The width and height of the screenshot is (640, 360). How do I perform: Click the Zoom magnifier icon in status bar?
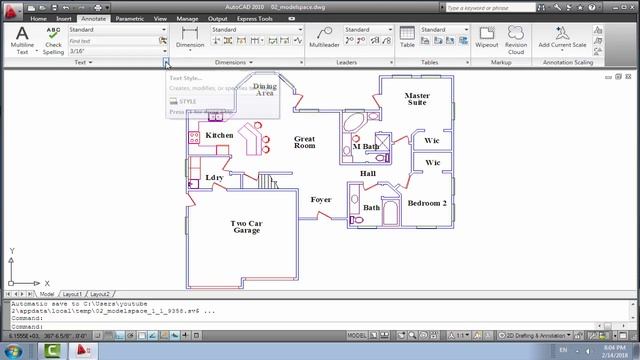point(412,336)
